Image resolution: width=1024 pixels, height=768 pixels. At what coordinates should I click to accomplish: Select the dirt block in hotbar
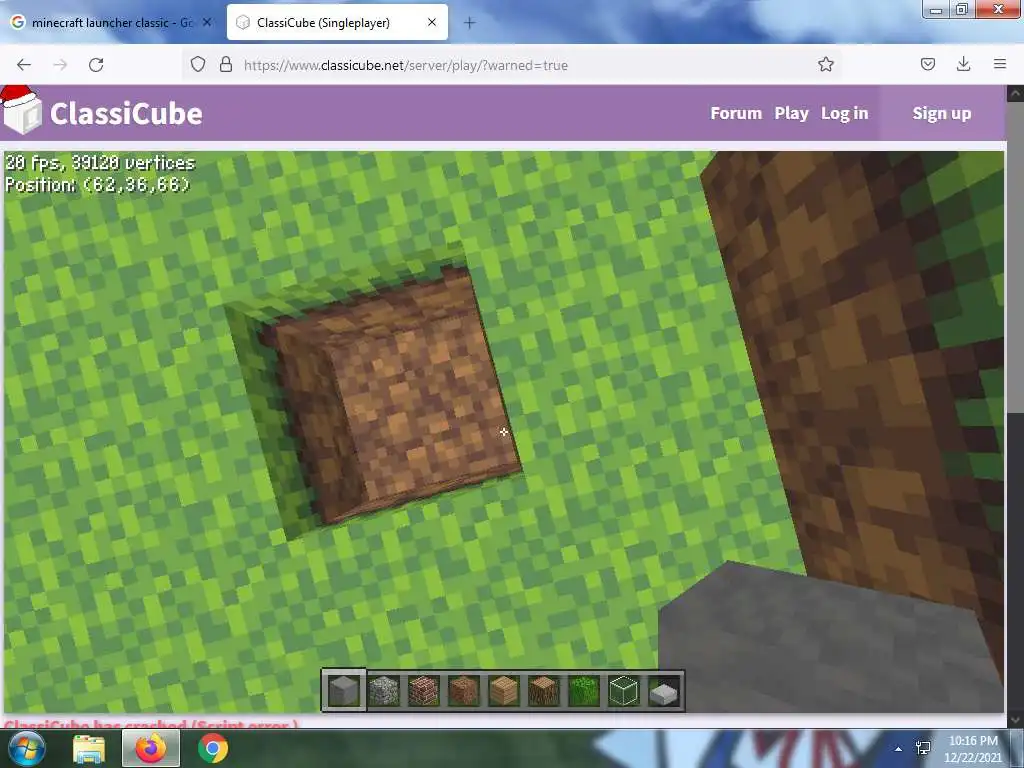pos(464,691)
